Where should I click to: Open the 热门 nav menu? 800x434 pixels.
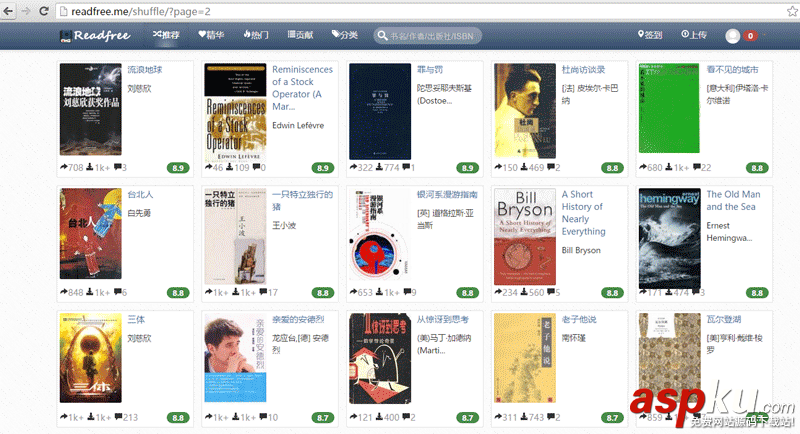click(256, 35)
